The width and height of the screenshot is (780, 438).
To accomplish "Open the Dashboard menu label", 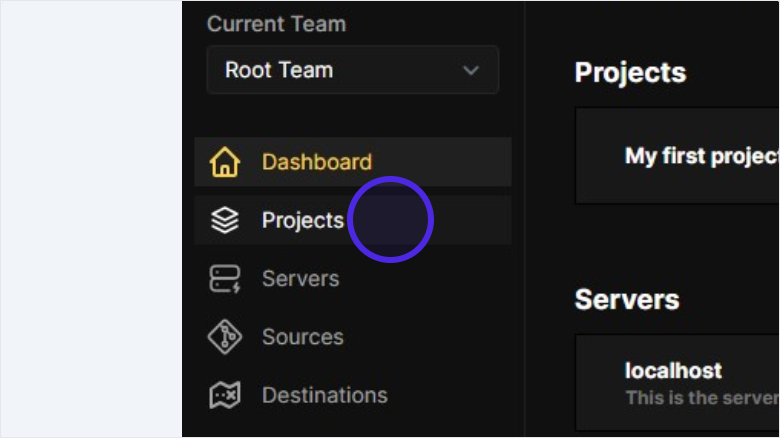I will coord(316,162).
